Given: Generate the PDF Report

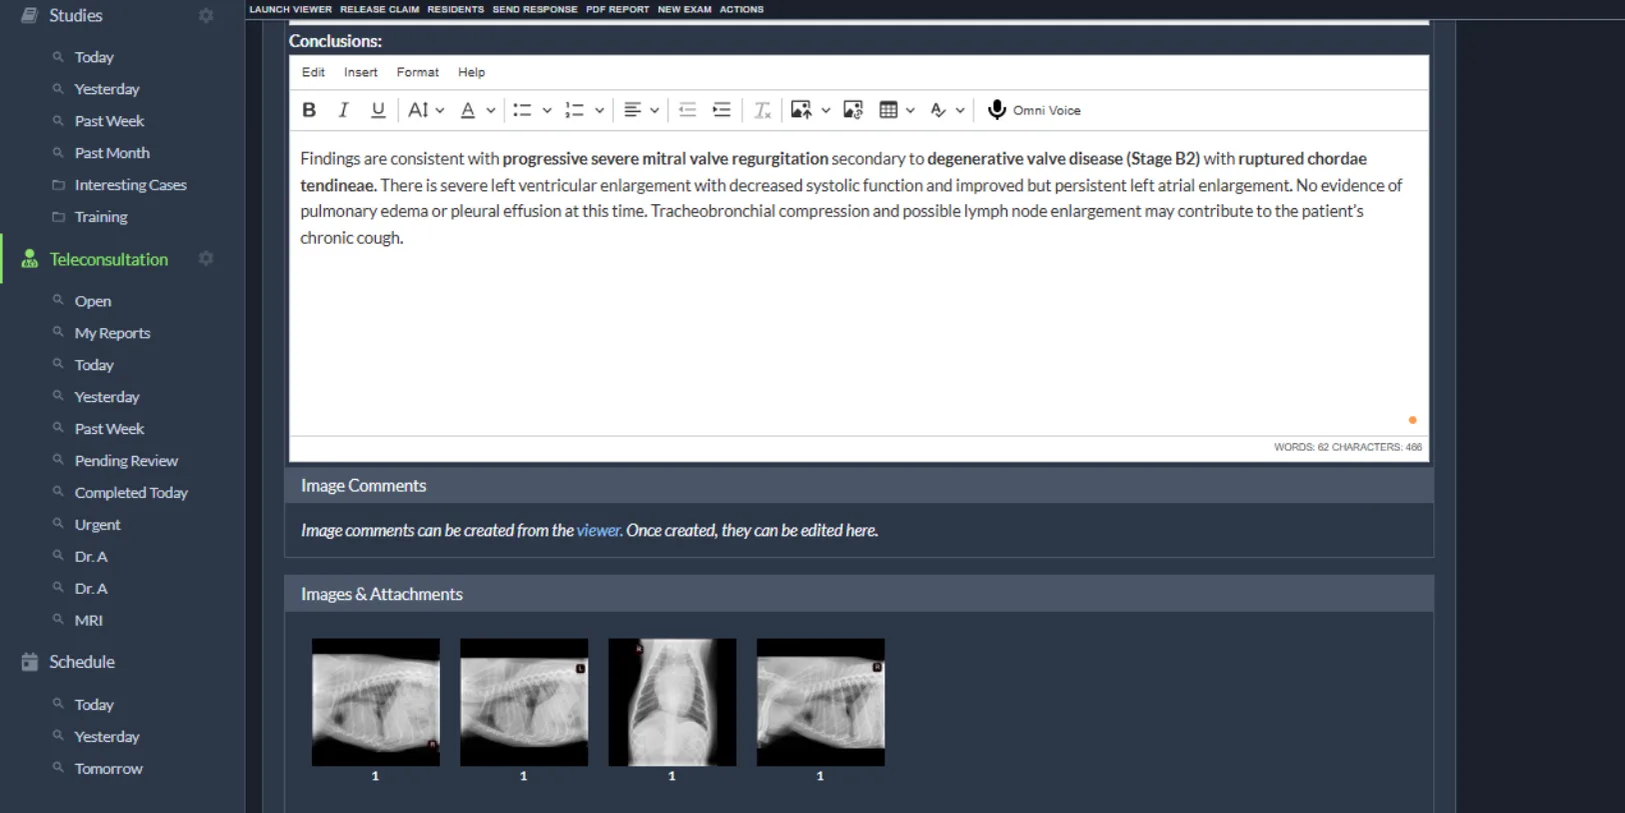Looking at the screenshot, I should tap(617, 9).
